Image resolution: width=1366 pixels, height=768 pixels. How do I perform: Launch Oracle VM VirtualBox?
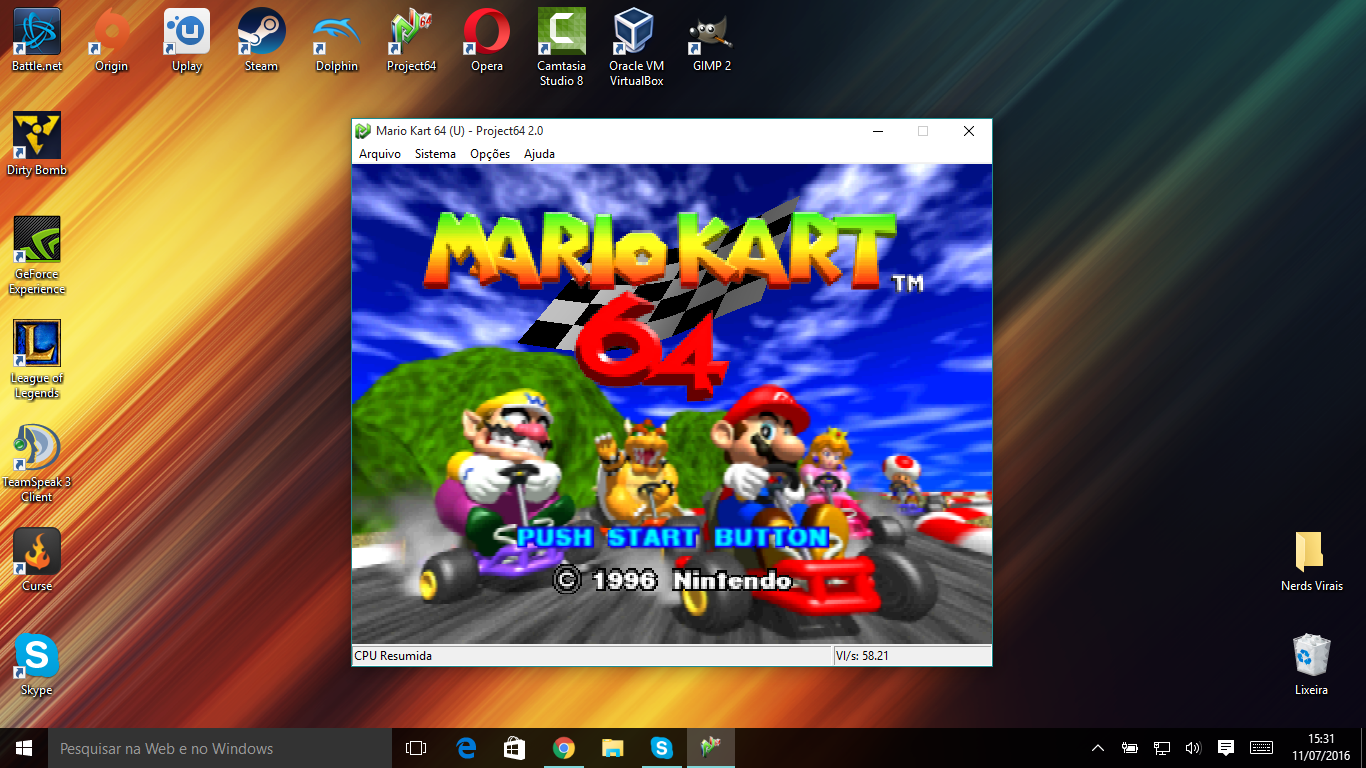635,30
